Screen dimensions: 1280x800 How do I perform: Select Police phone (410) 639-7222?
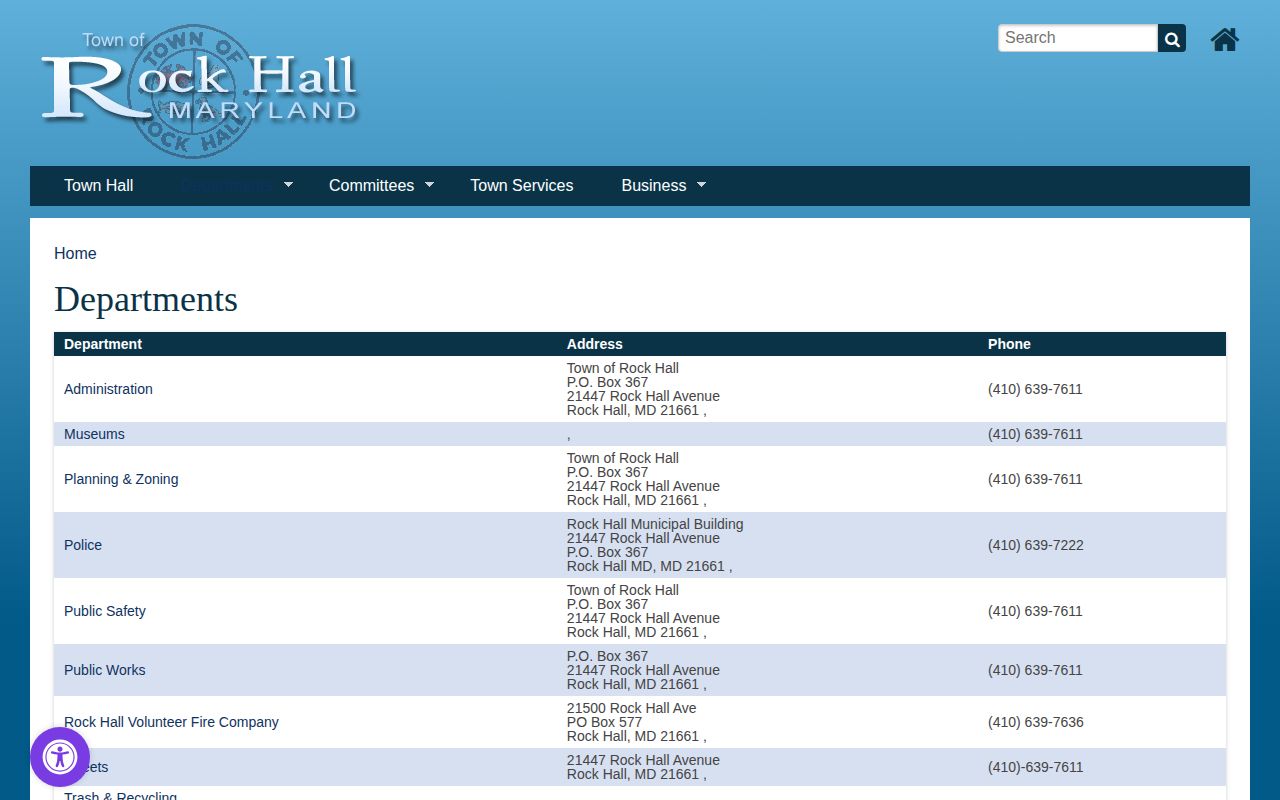[1036, 545]
